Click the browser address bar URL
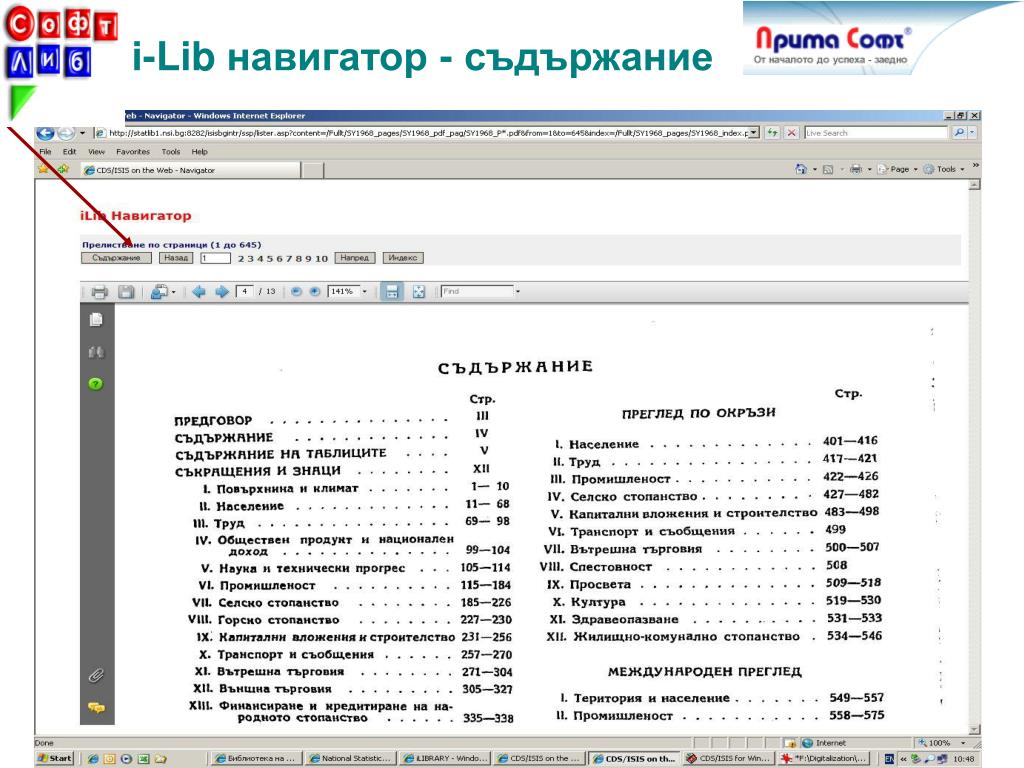The width and height of the screenshot is (1024, 768). pyautogui.click(x=428, y=133)
